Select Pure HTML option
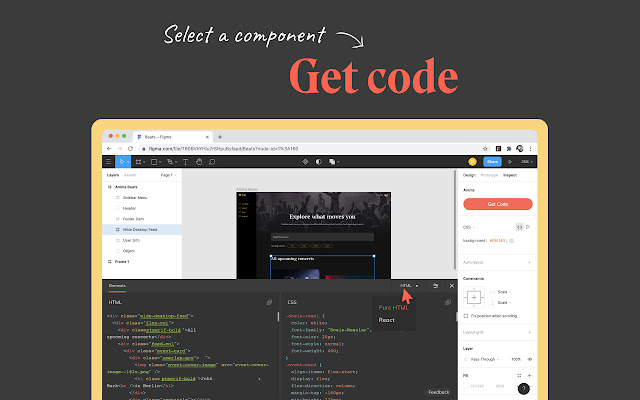The width and height of the screenshot is (640, 400). click(393, 308)
